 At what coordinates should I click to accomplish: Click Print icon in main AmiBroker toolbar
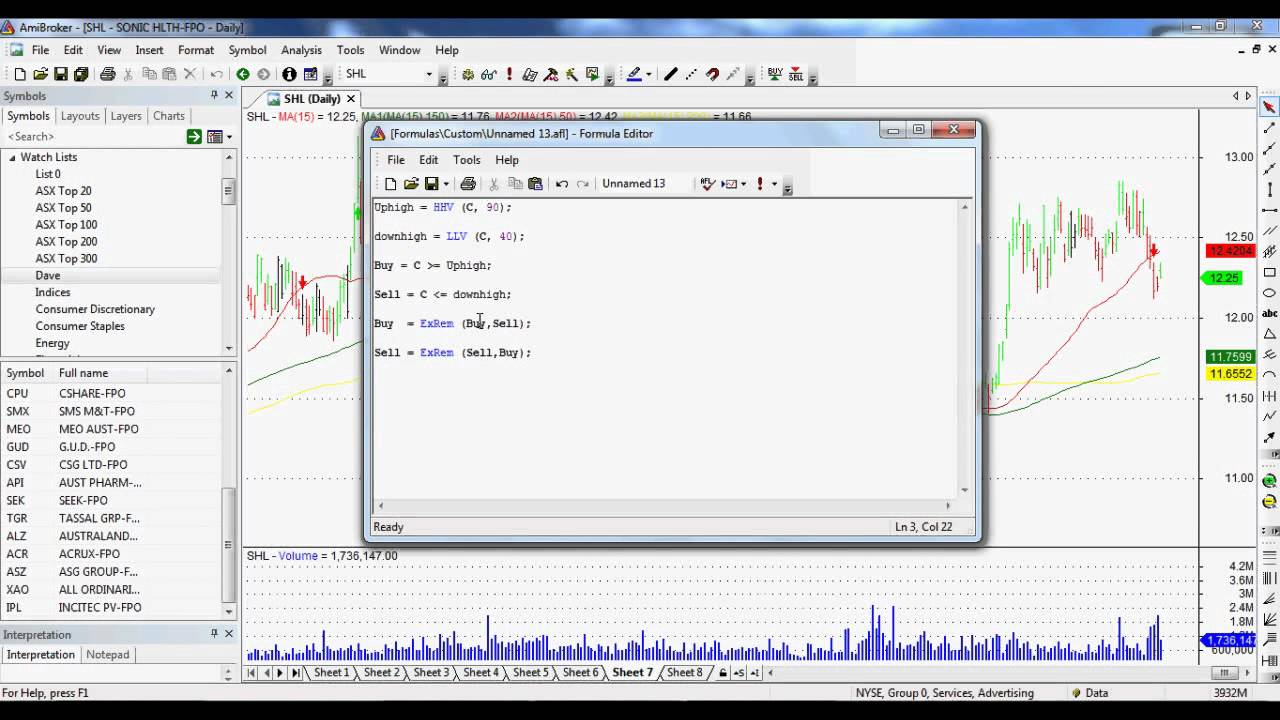point(108,74)
